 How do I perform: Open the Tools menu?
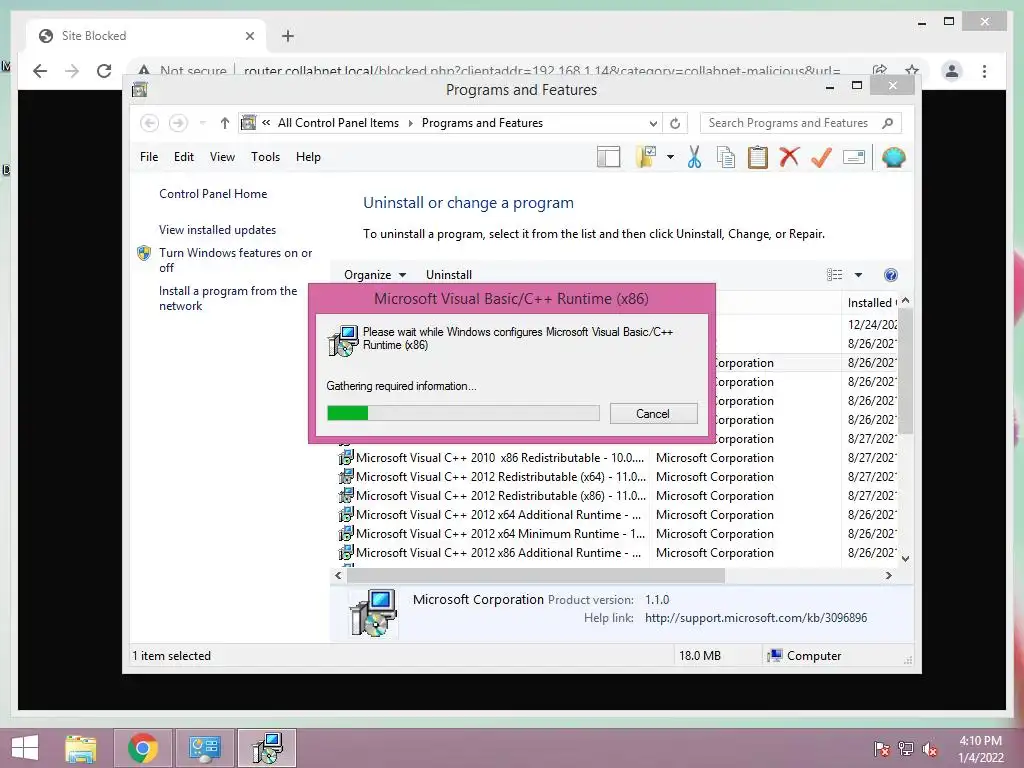(x=265, y=157)
